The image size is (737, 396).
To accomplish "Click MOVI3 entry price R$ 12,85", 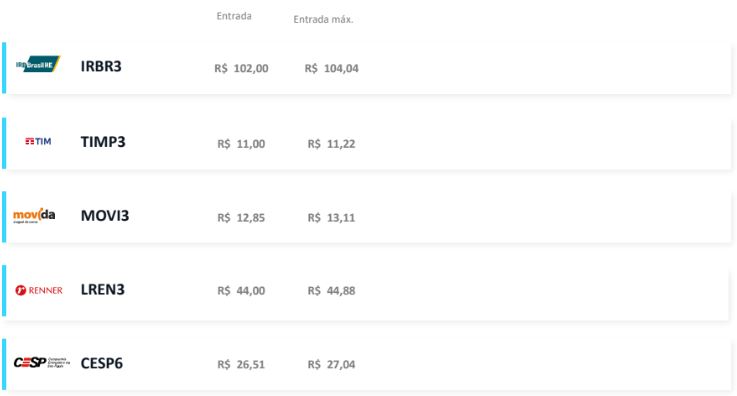I will click(x=241, y=217).
